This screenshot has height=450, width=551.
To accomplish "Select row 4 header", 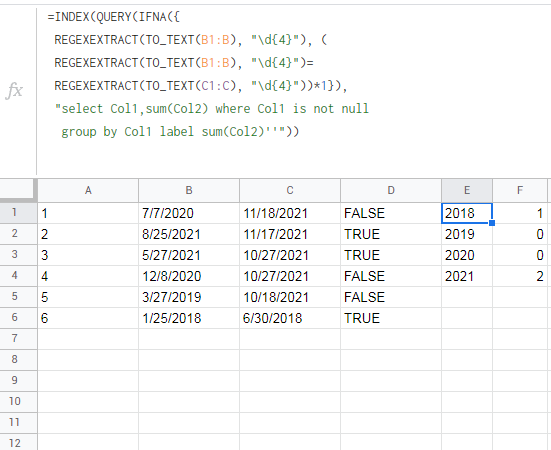I will pyautogui.click(x=18, y=276).
